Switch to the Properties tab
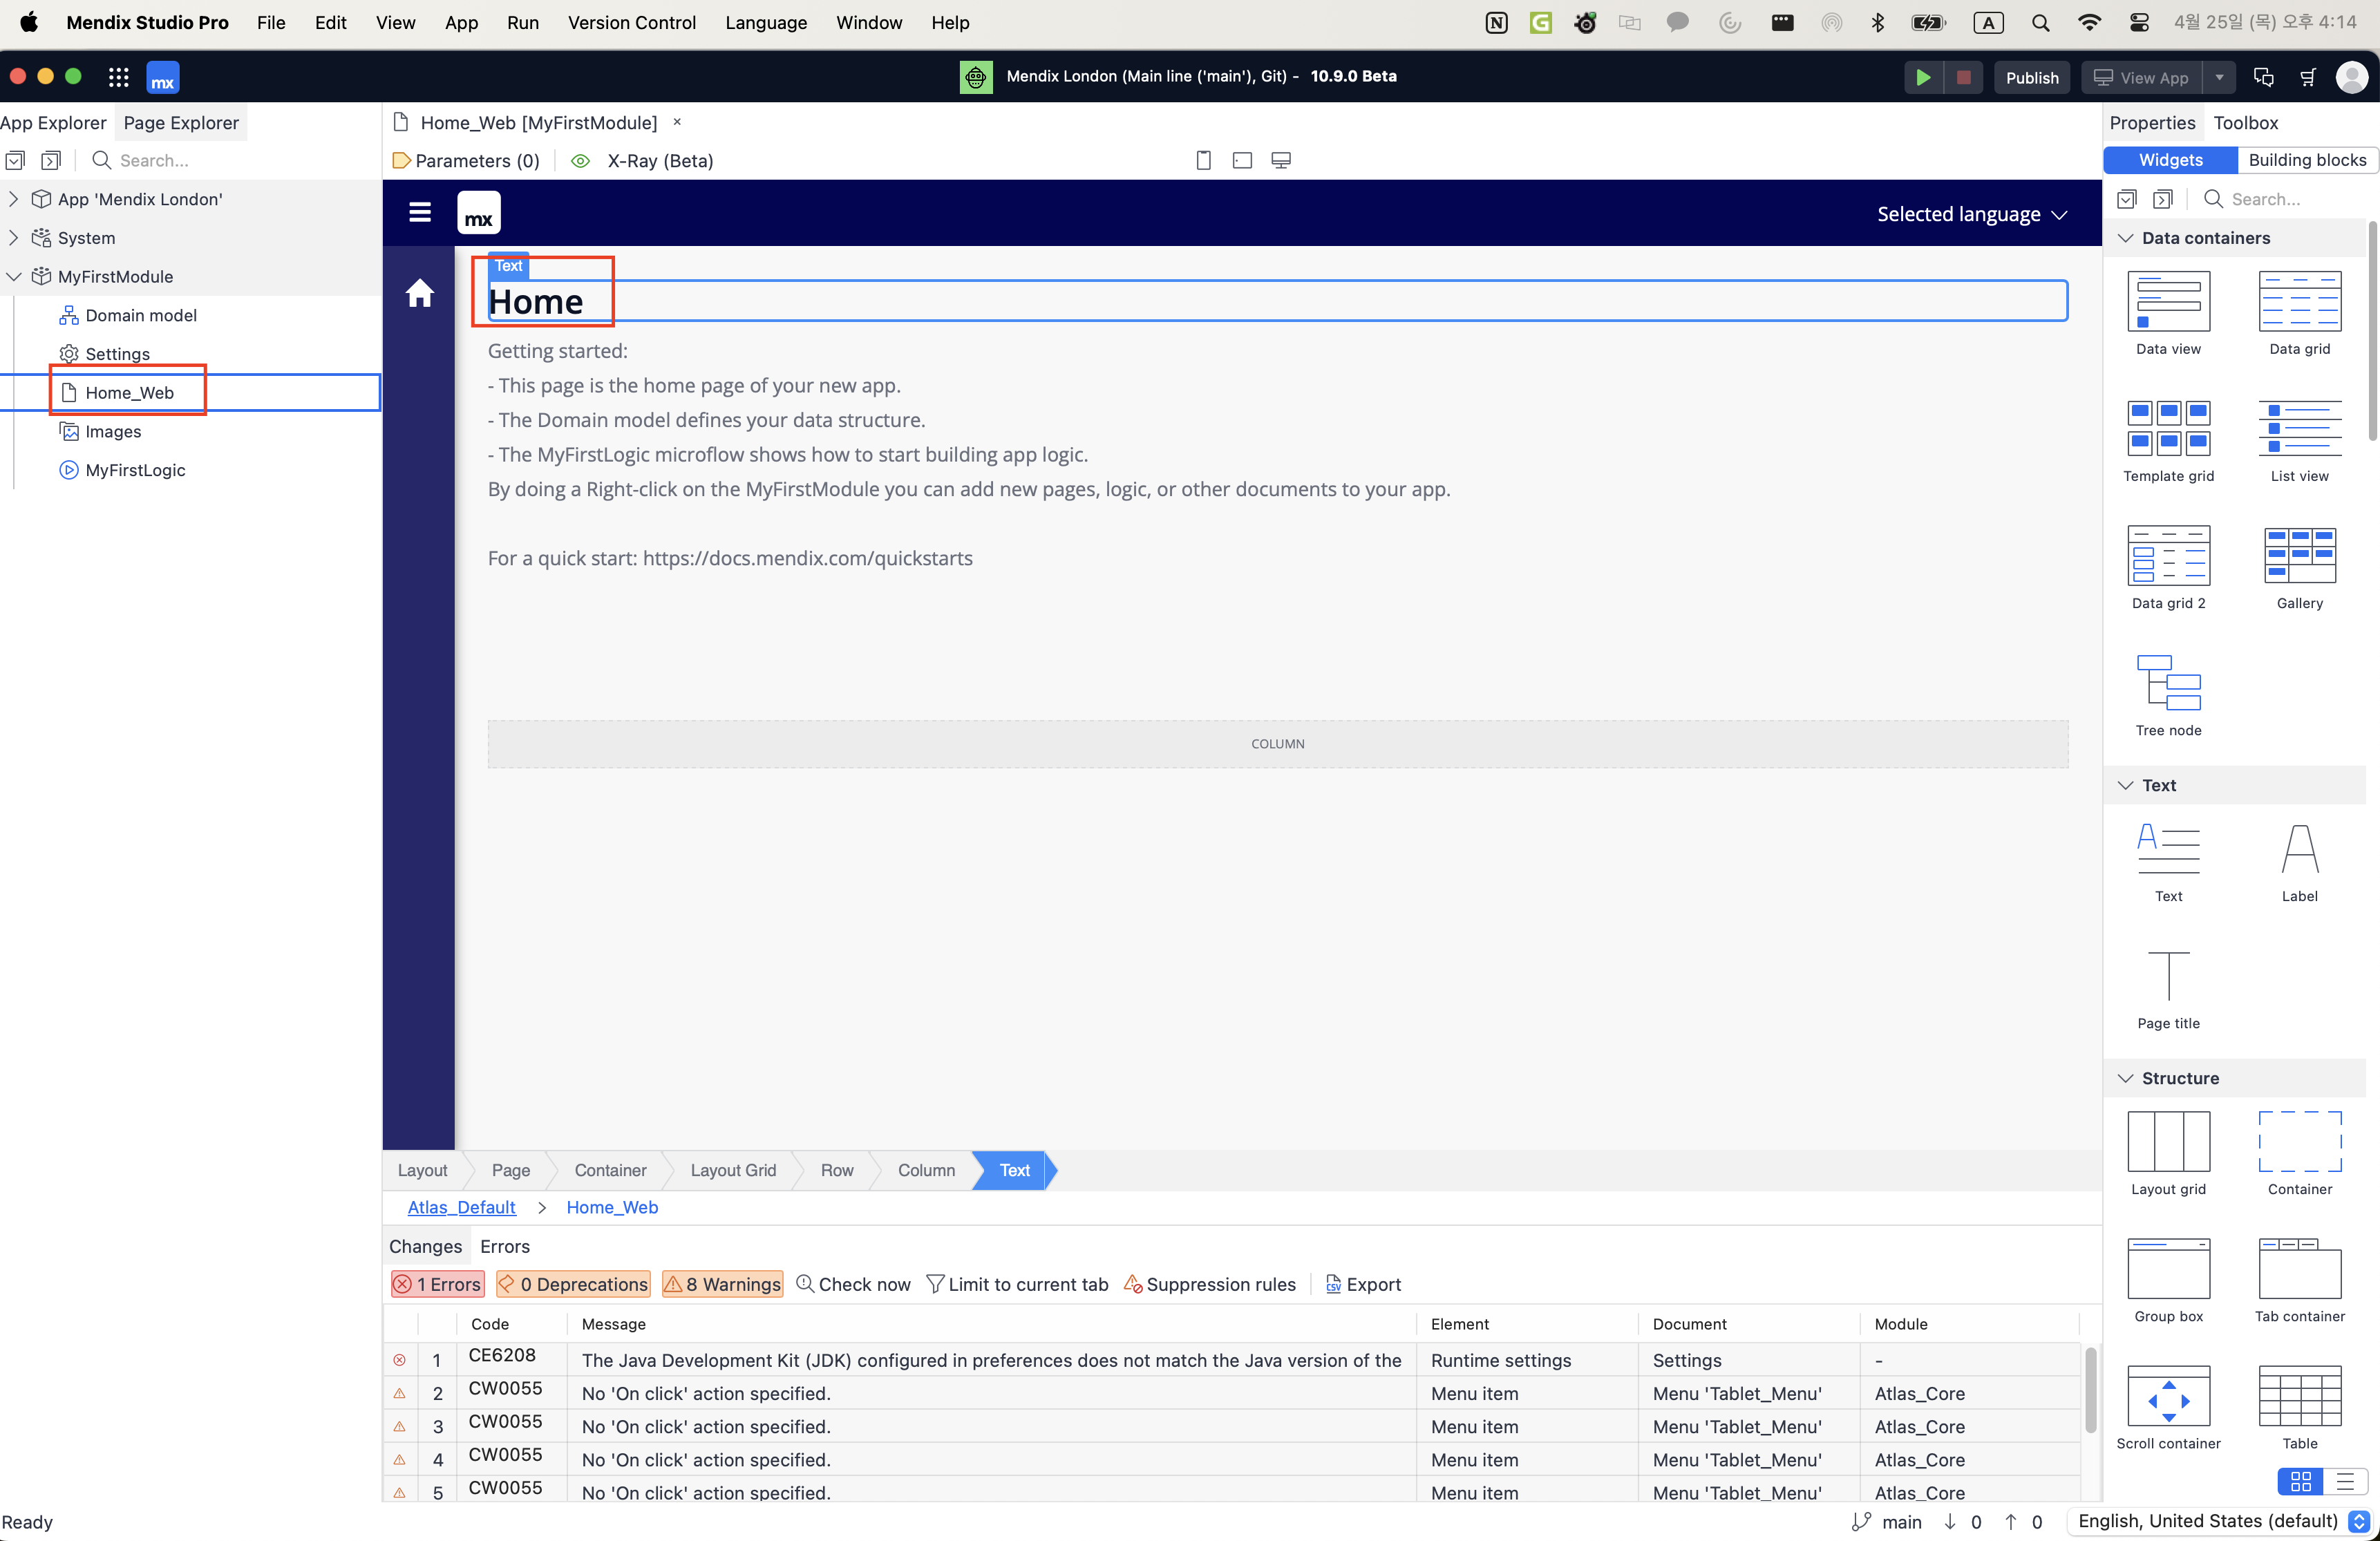The image size is (2380, 1541). click(2152, 123)
